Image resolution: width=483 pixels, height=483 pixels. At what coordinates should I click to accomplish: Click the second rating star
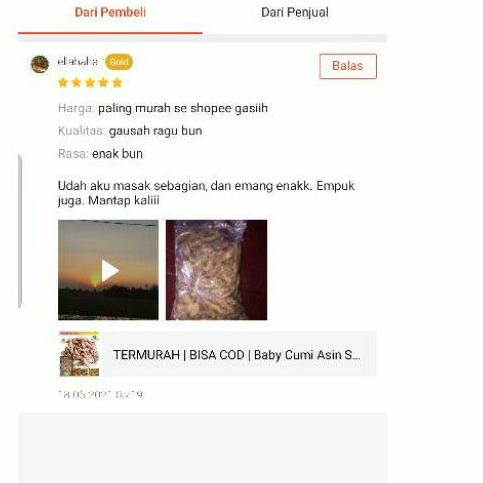pyautogui.click(x=77, y=82)
